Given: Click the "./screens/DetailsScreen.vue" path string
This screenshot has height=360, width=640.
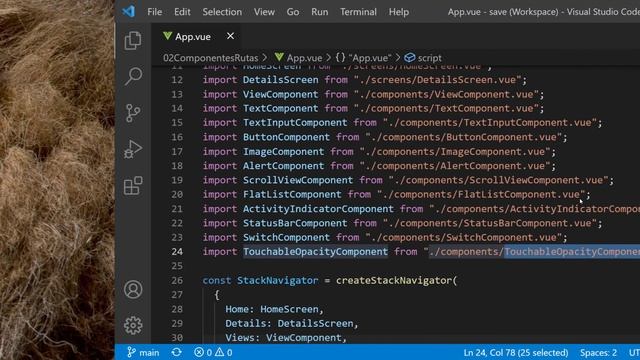Looking at the screenshot, I should [x=438, y=80].
